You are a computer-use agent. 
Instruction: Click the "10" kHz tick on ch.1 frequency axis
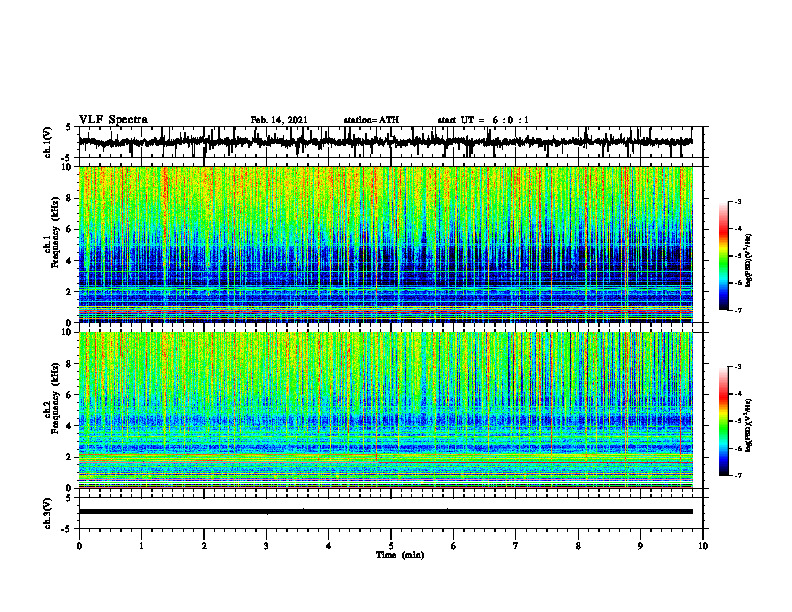(69, 167)
